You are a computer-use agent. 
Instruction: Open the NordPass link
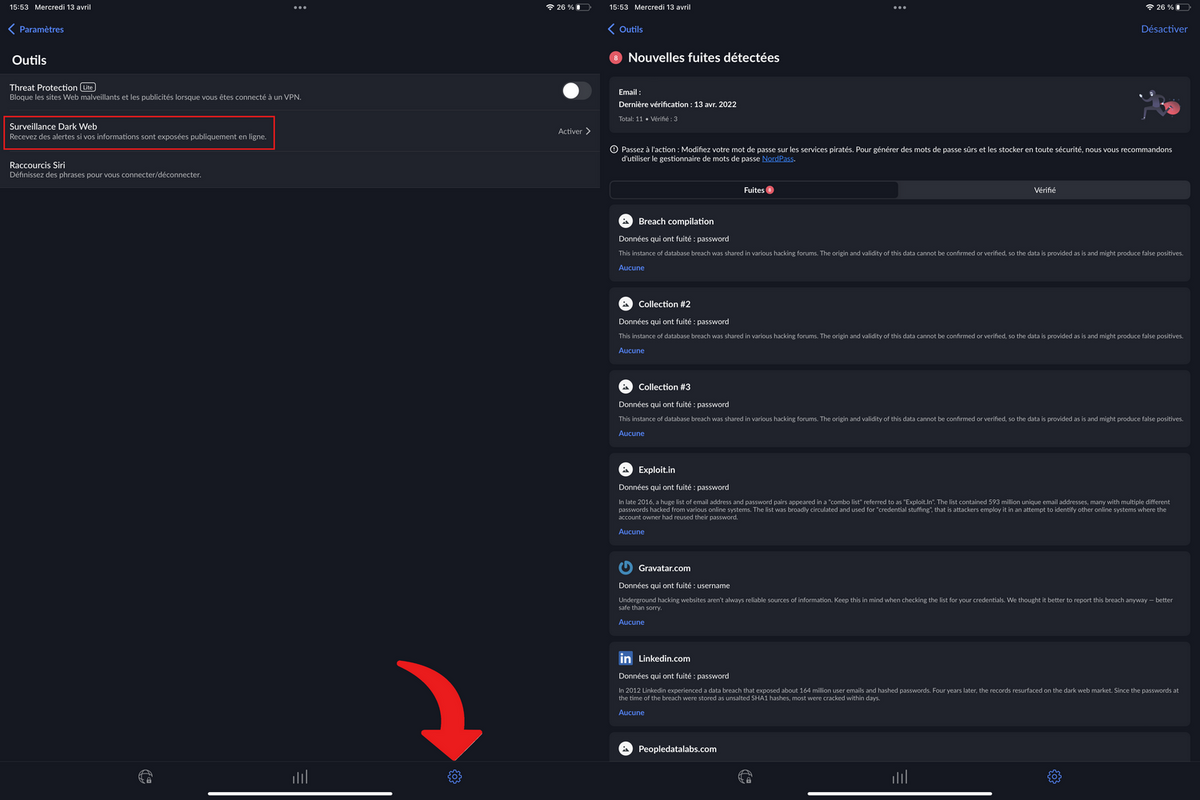778,158
